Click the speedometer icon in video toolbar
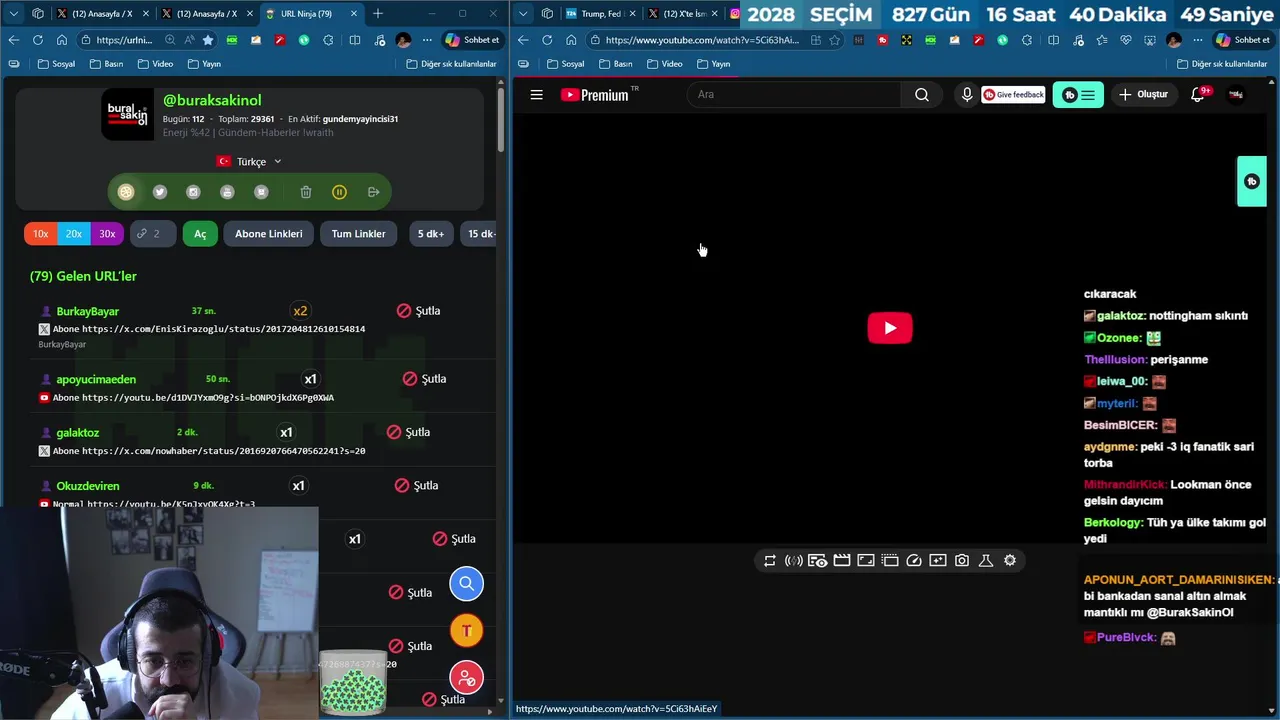Image resolution: width=1280 pixels, height=720 pixels. (x=914, y=561)
